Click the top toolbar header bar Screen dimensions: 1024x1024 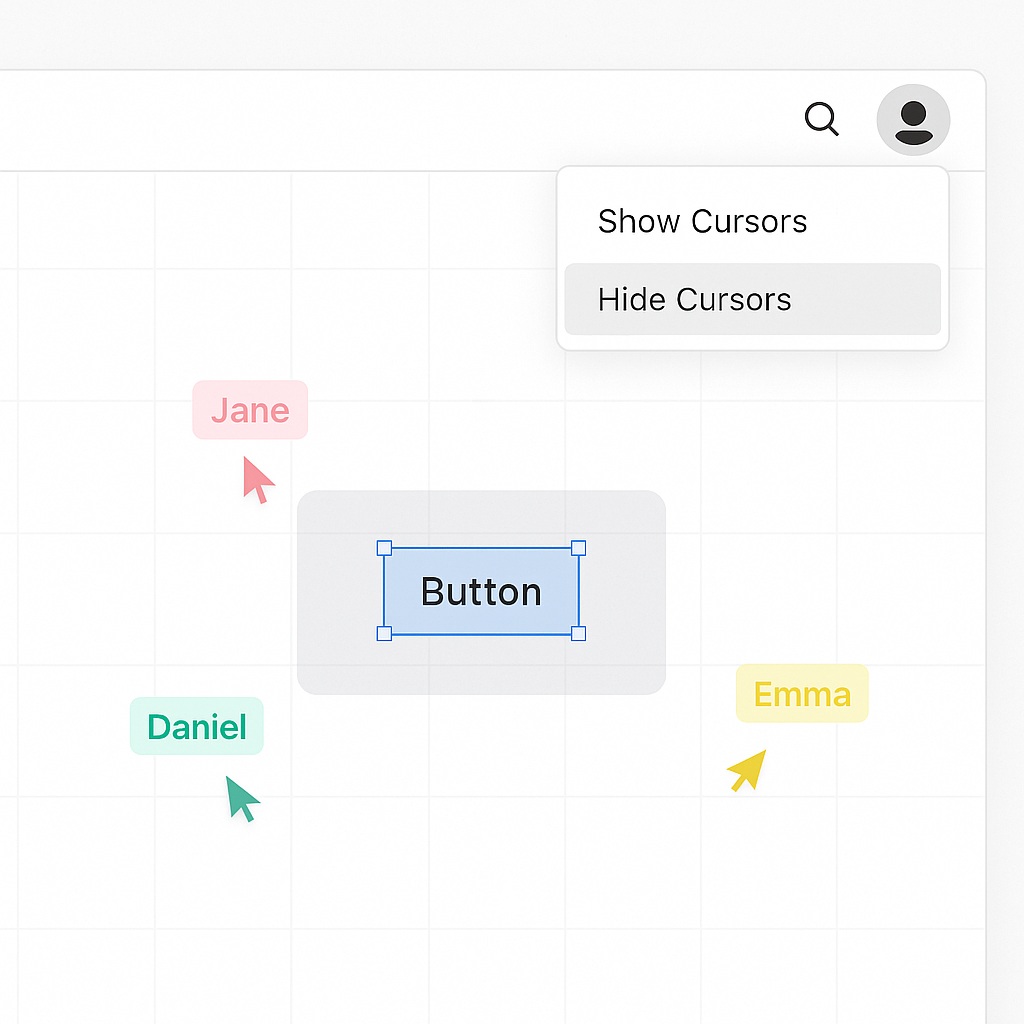(x=400, y=120)
